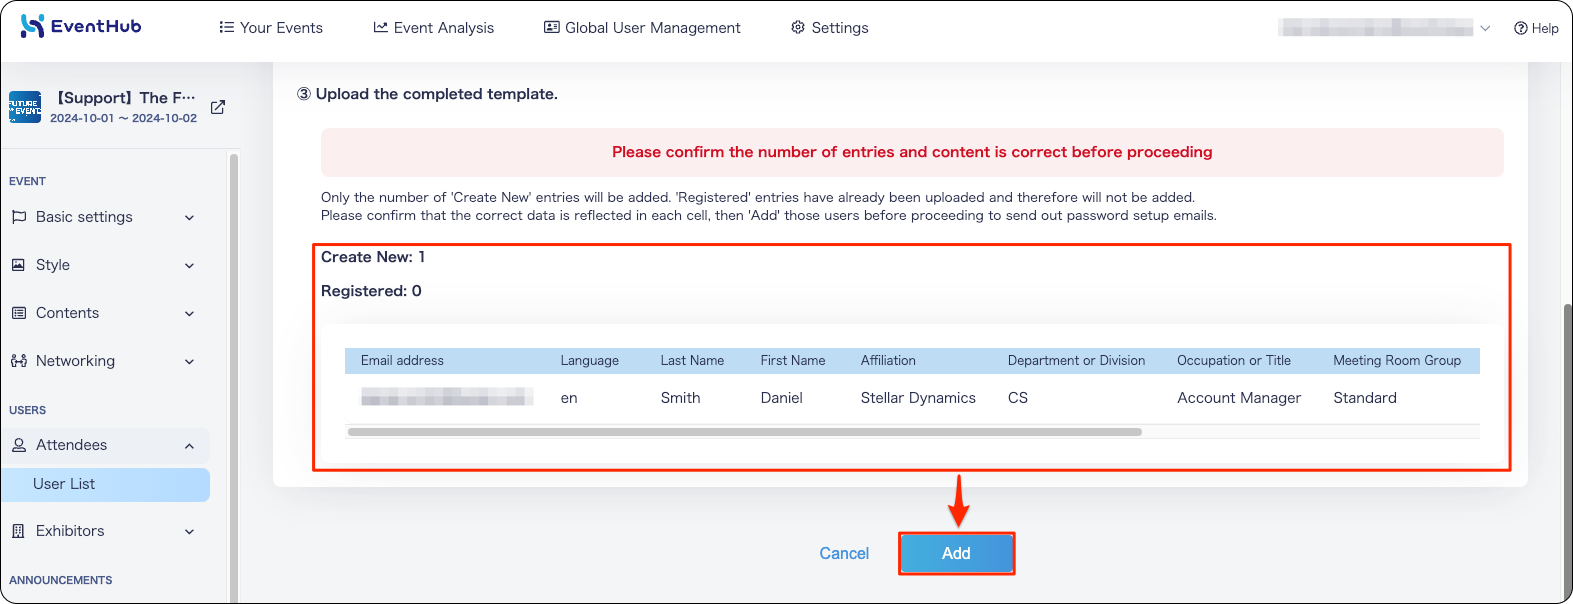The image size is (1573, 604).
Task: Click the Settings gear icon
Action: [798, 27]
